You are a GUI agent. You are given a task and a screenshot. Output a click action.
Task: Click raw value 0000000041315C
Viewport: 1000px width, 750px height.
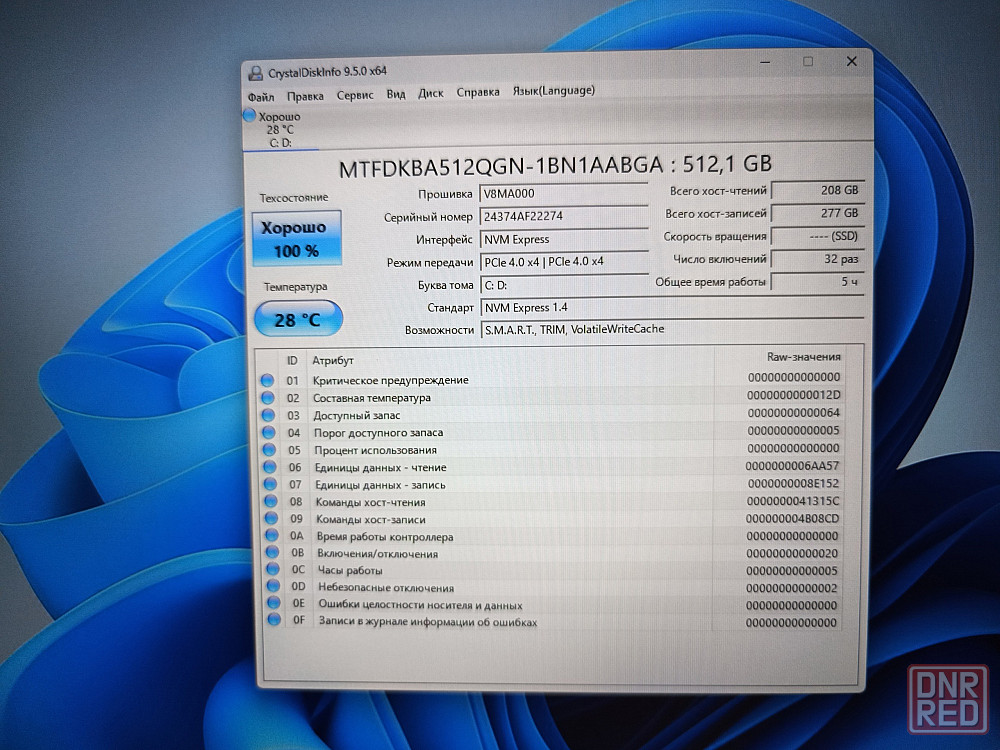[x=793, y=501]
